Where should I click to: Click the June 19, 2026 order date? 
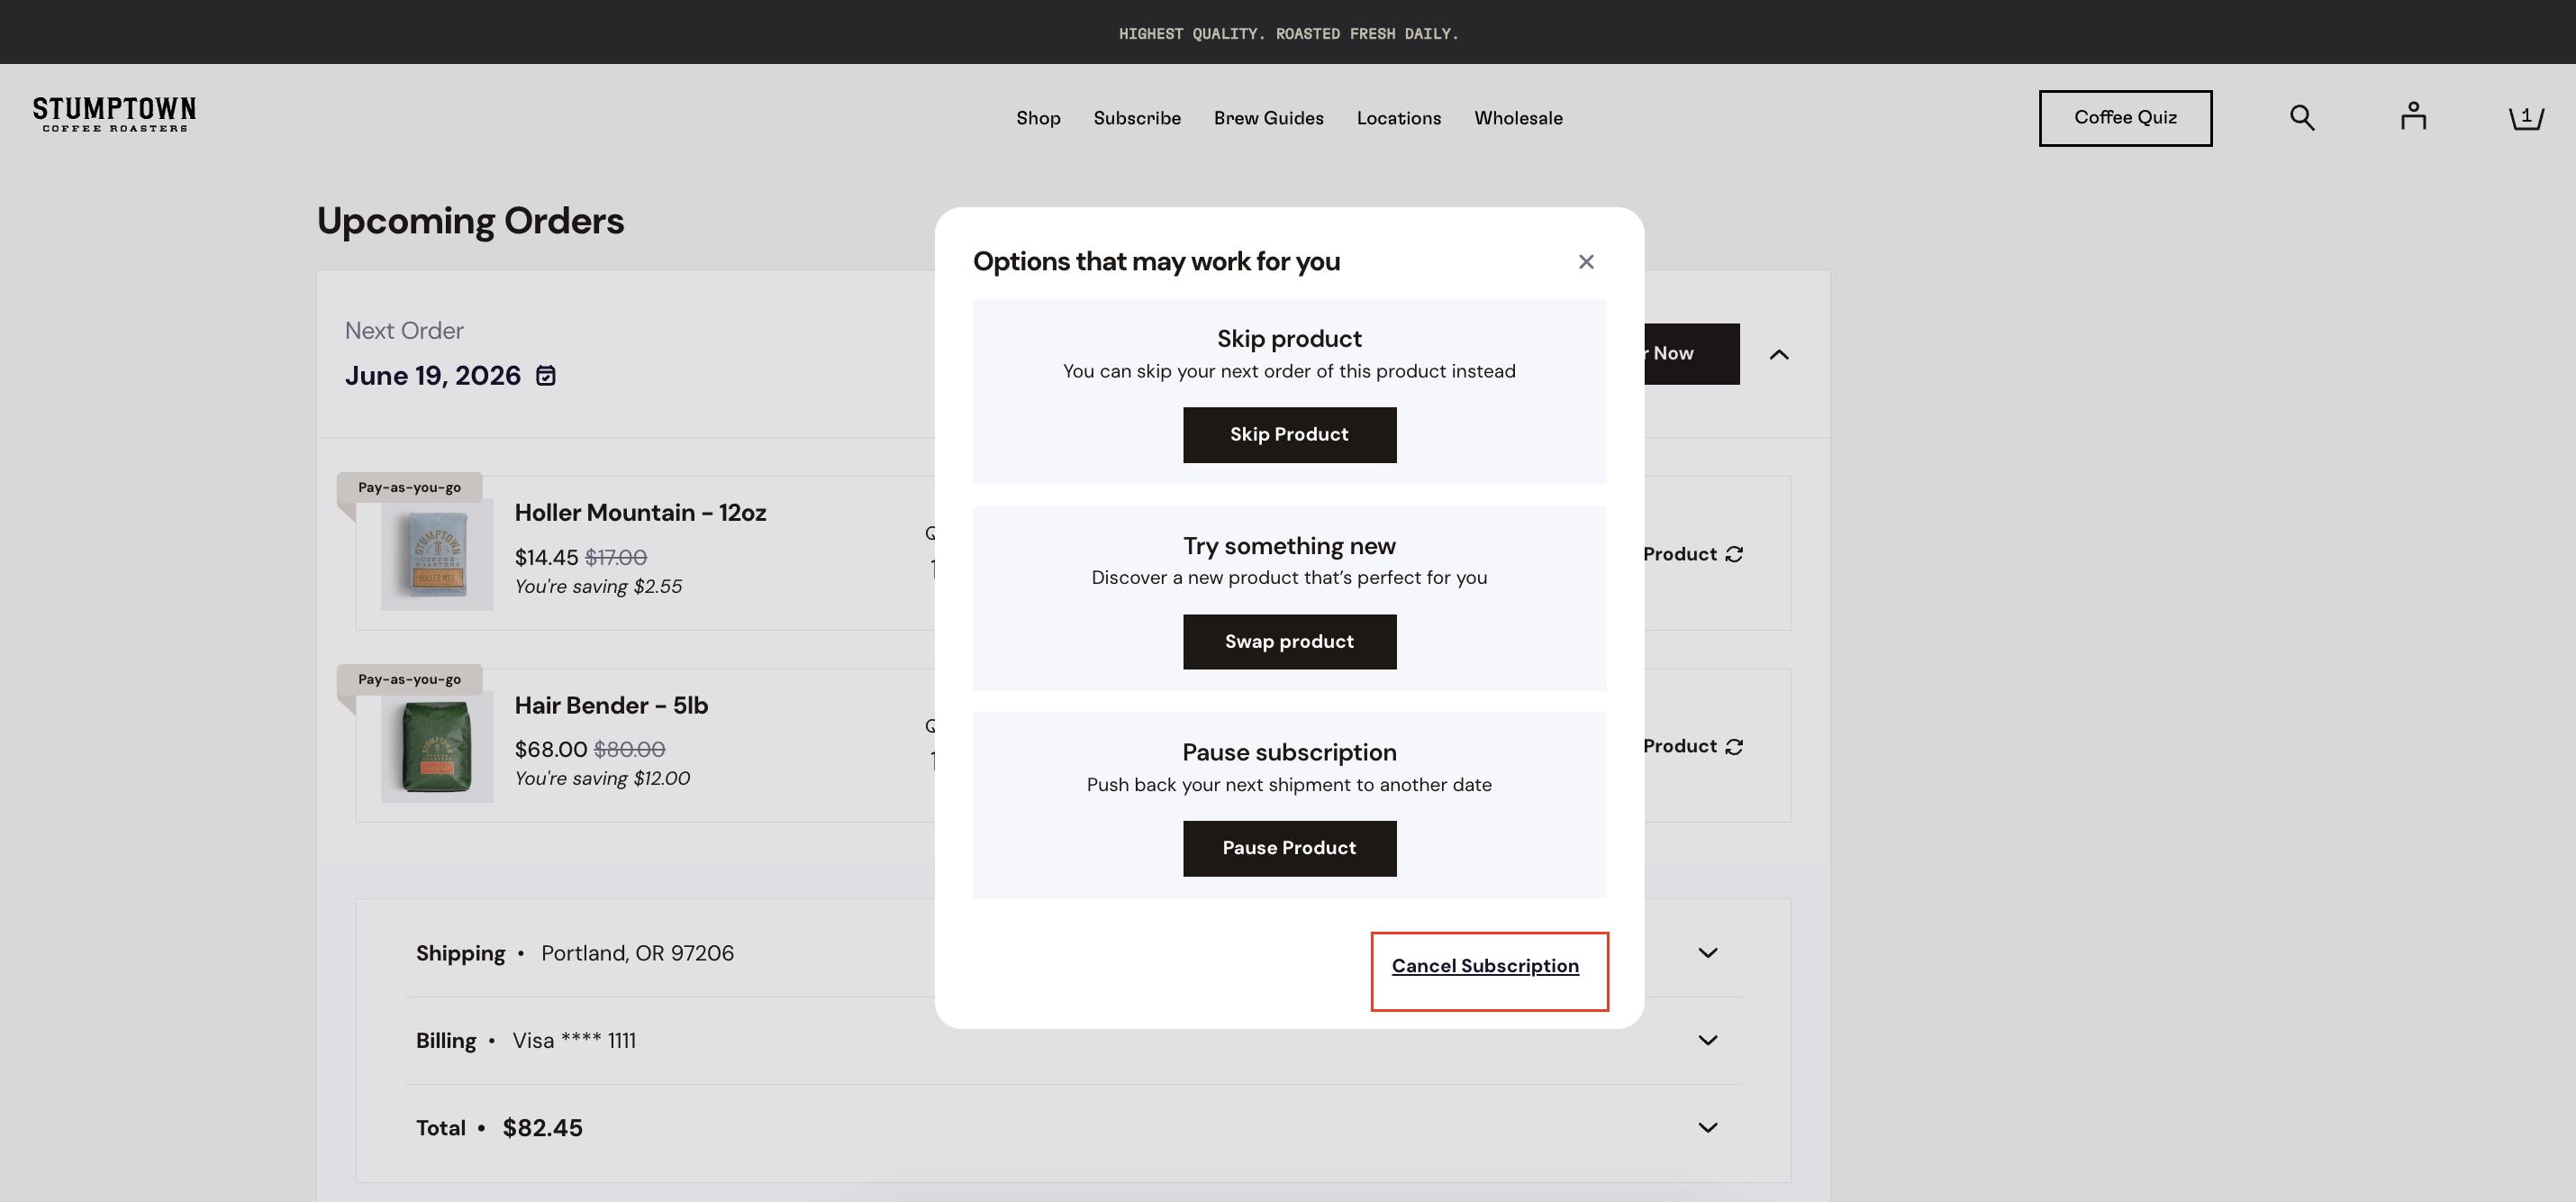coord(433,376)
